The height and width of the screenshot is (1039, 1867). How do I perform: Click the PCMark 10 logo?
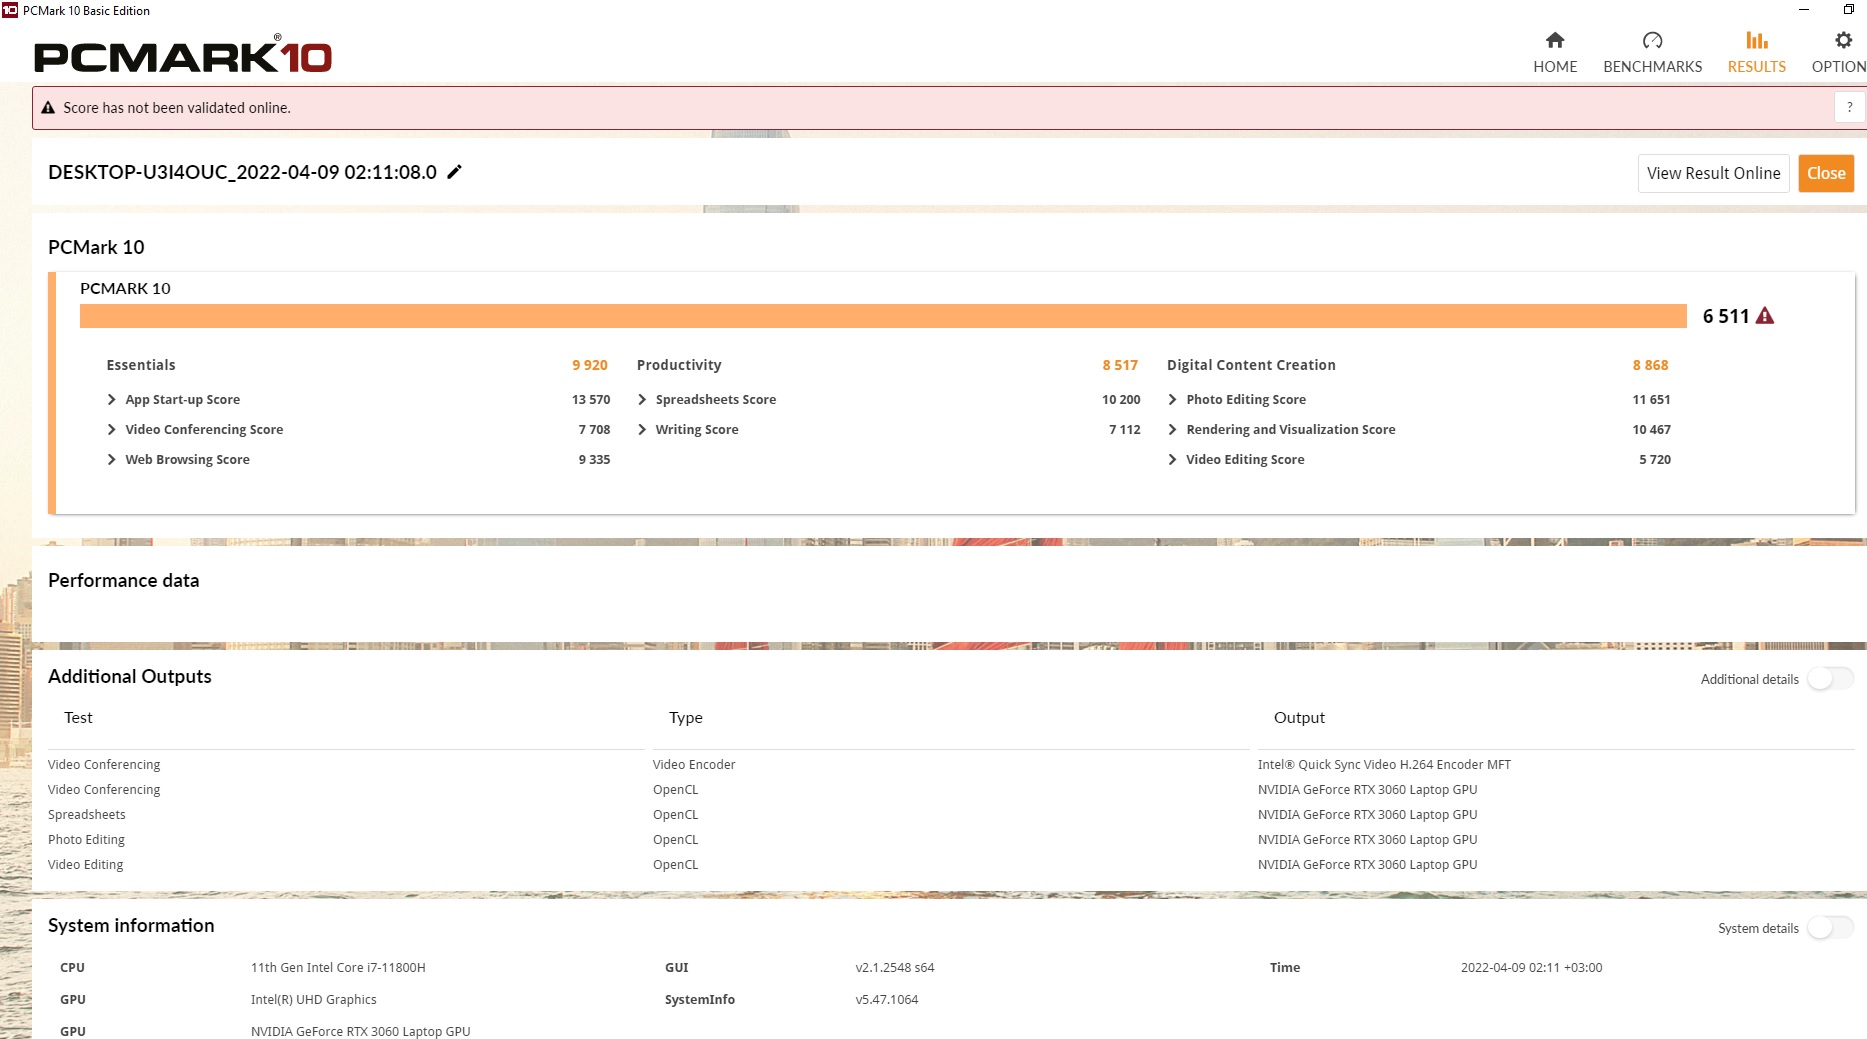pos(183,56)
